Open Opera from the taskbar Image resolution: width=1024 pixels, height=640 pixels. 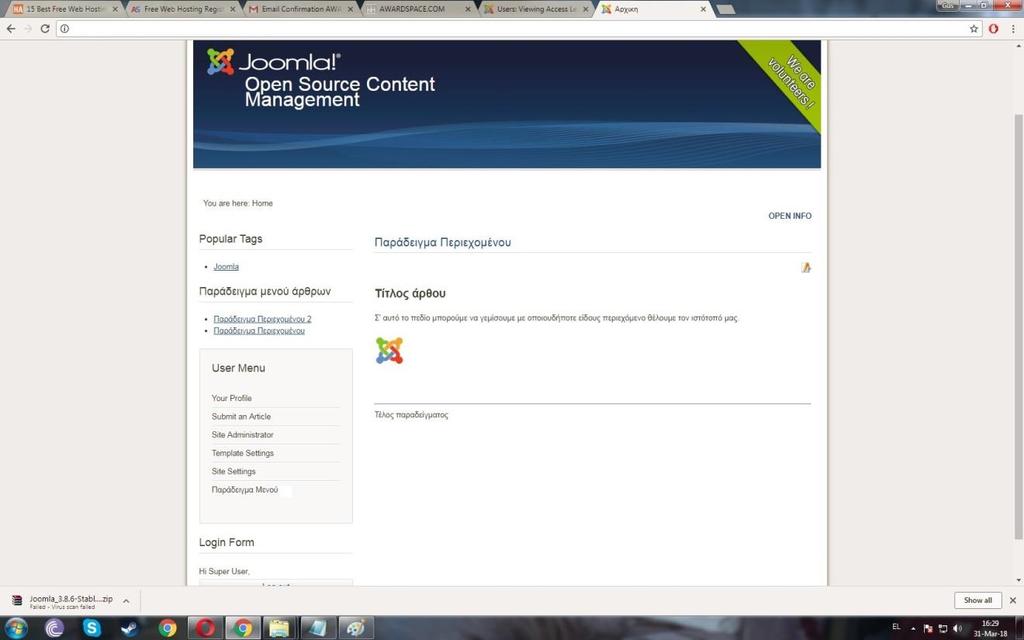pyautogui.click(x=205, y=628)
